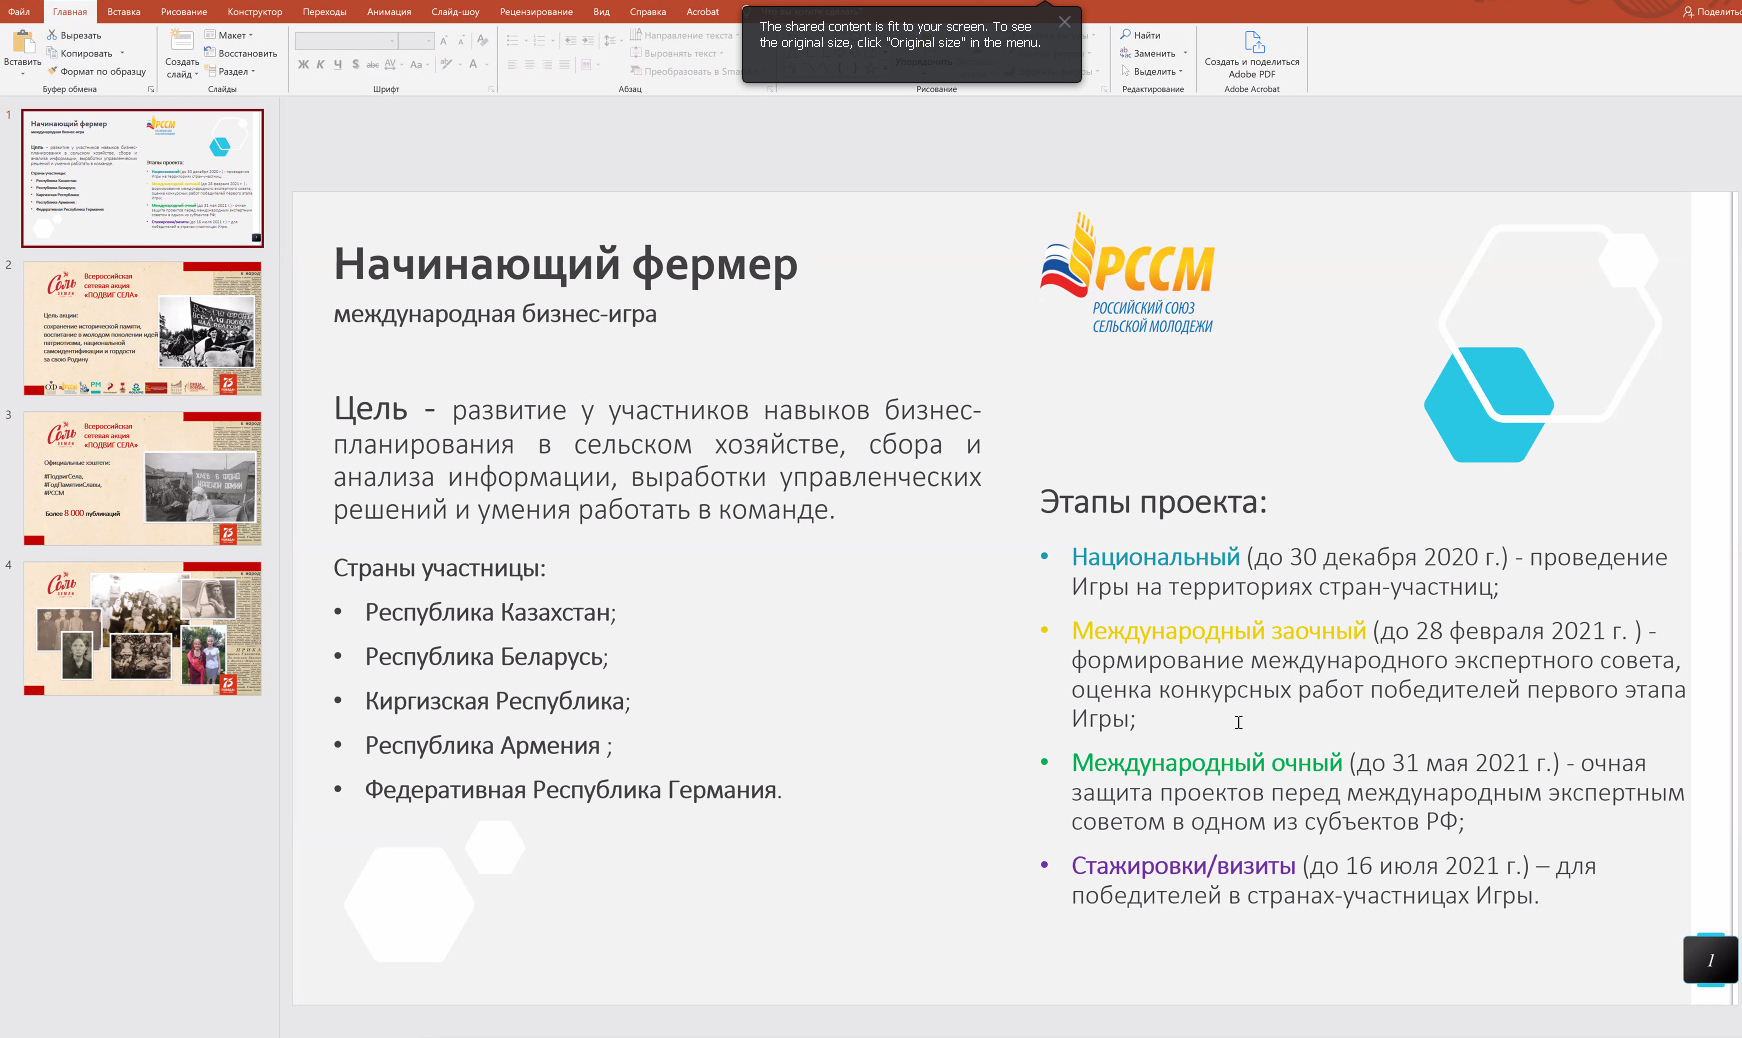Increase font size with the large A icon

pyautogui.click(x=444, y=41)
